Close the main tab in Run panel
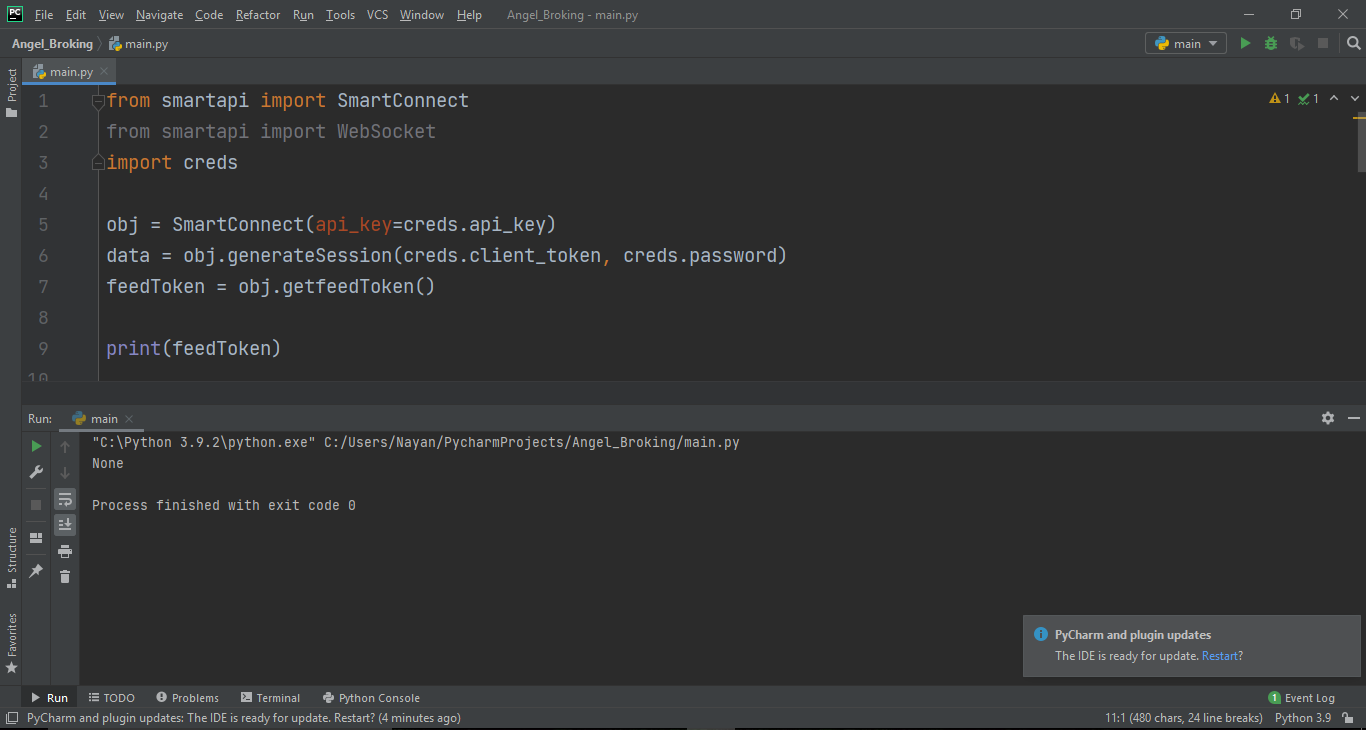This screenshot has height=730, width=1366. [x=129, y=419]
